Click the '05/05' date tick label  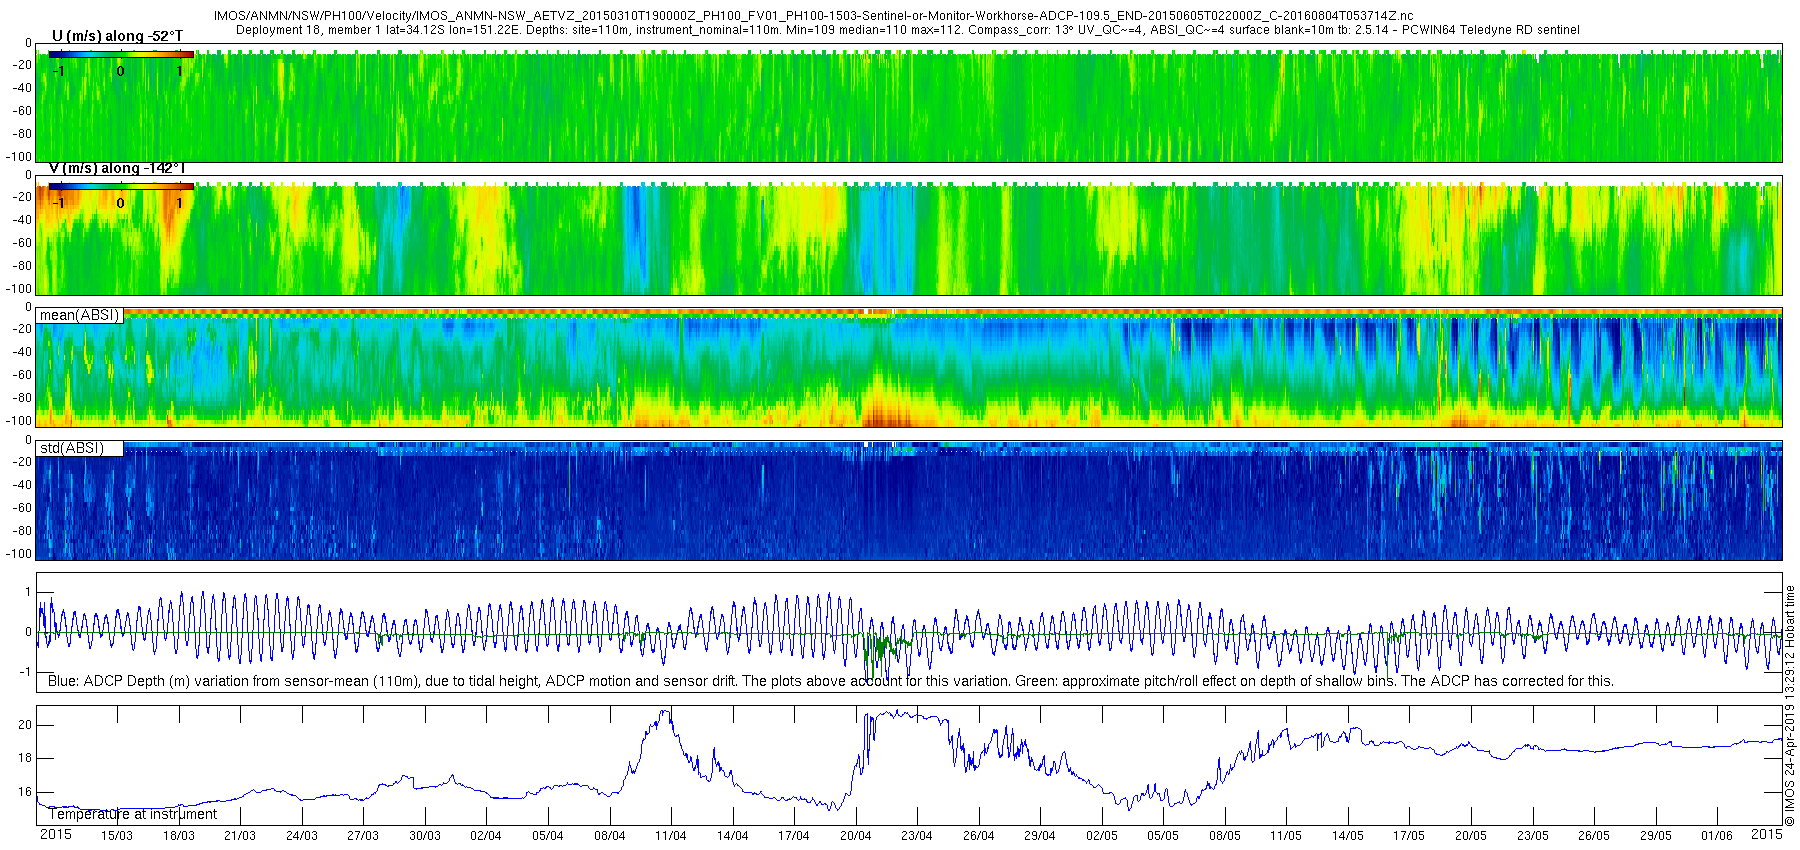click(x=1163, y=836)
